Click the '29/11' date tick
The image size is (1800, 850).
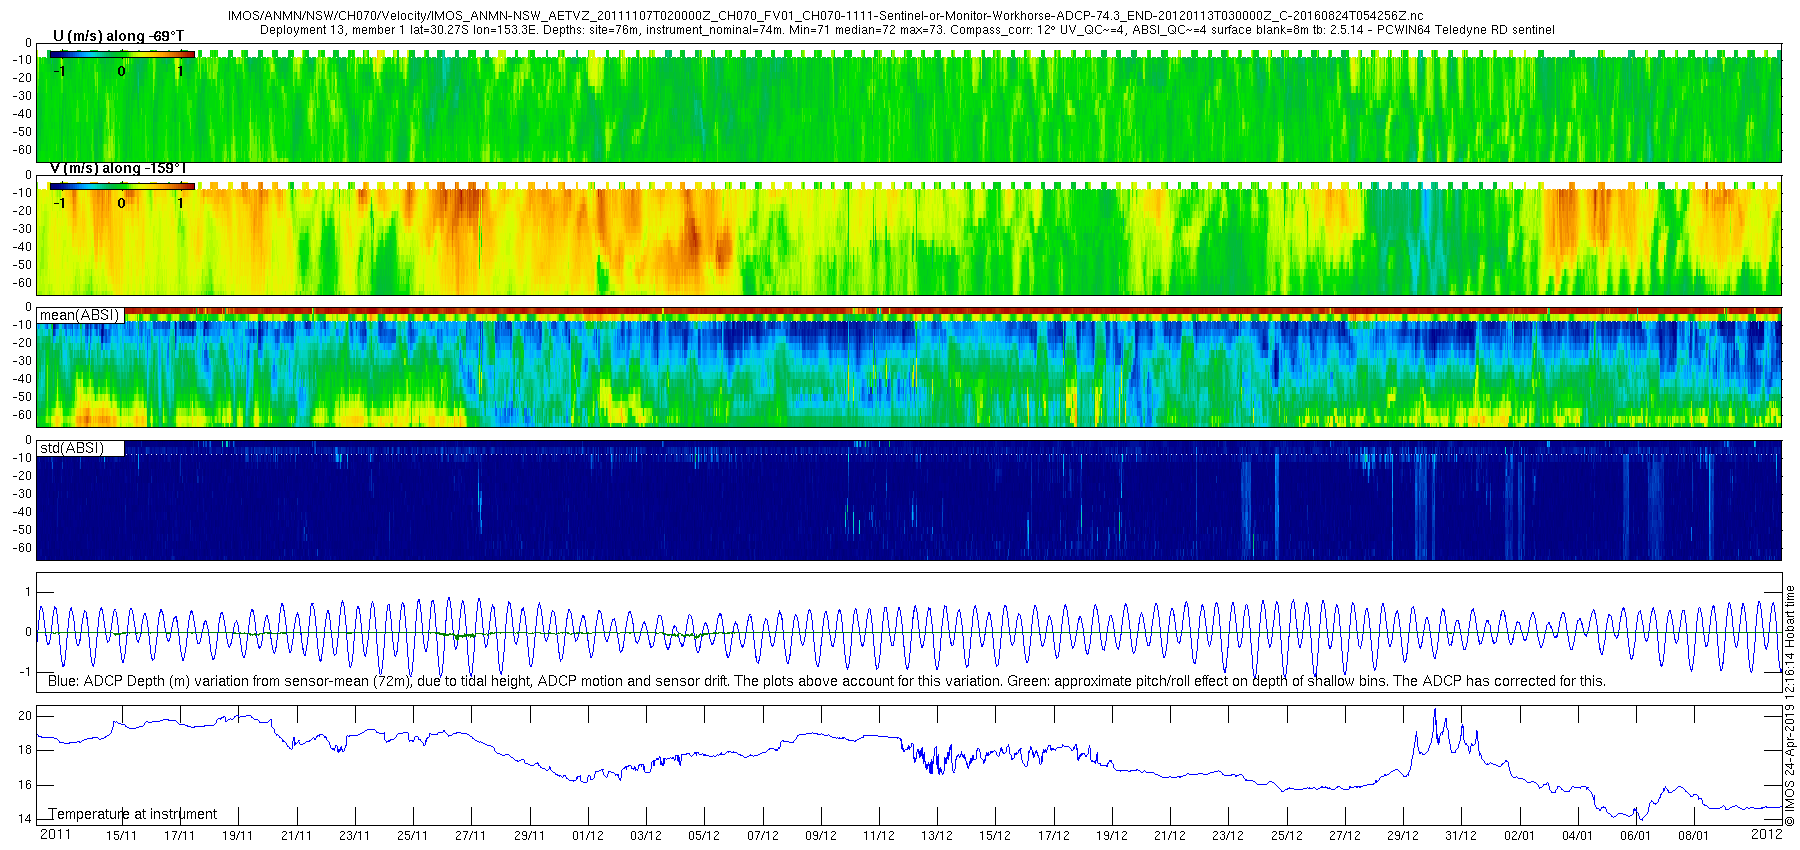529,836
